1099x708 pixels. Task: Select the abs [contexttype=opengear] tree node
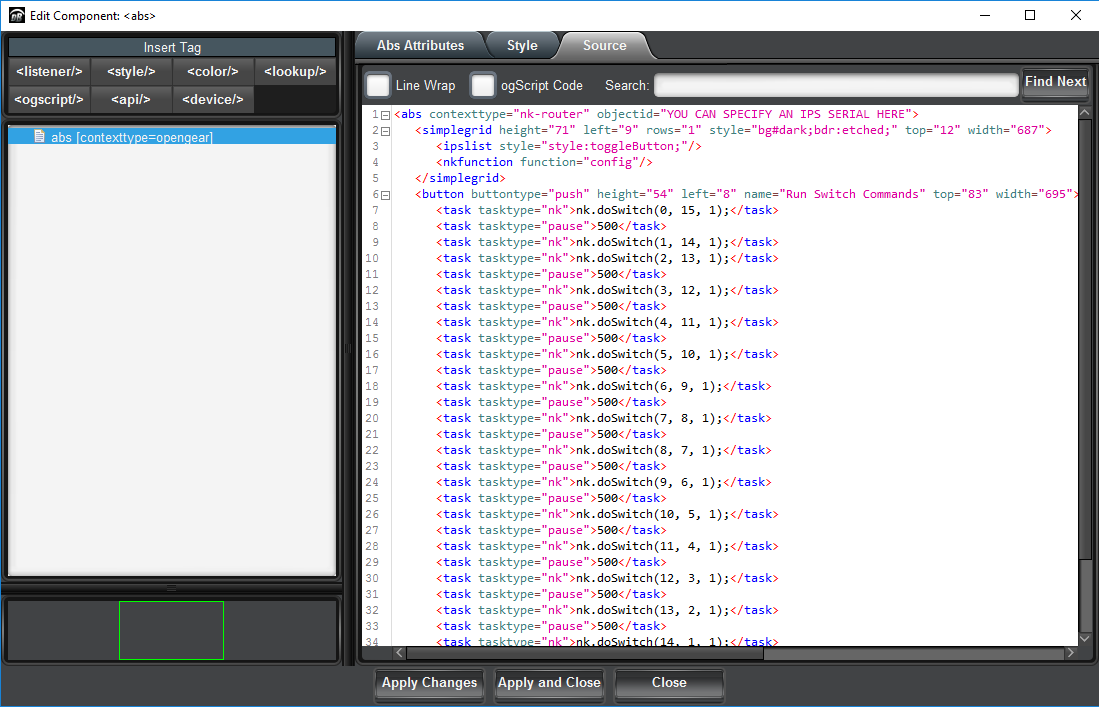coord(172,137)
